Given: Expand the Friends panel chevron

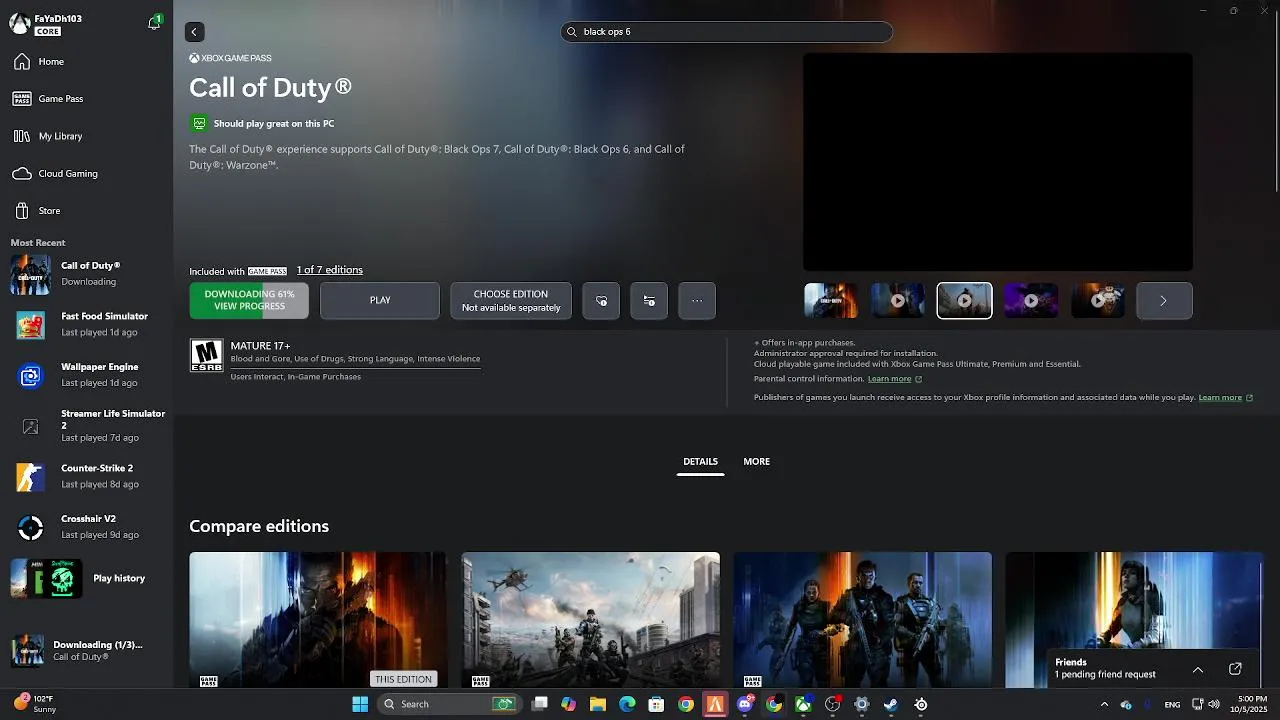Looking at the screenshot, I should click(x=1198, y=669).
